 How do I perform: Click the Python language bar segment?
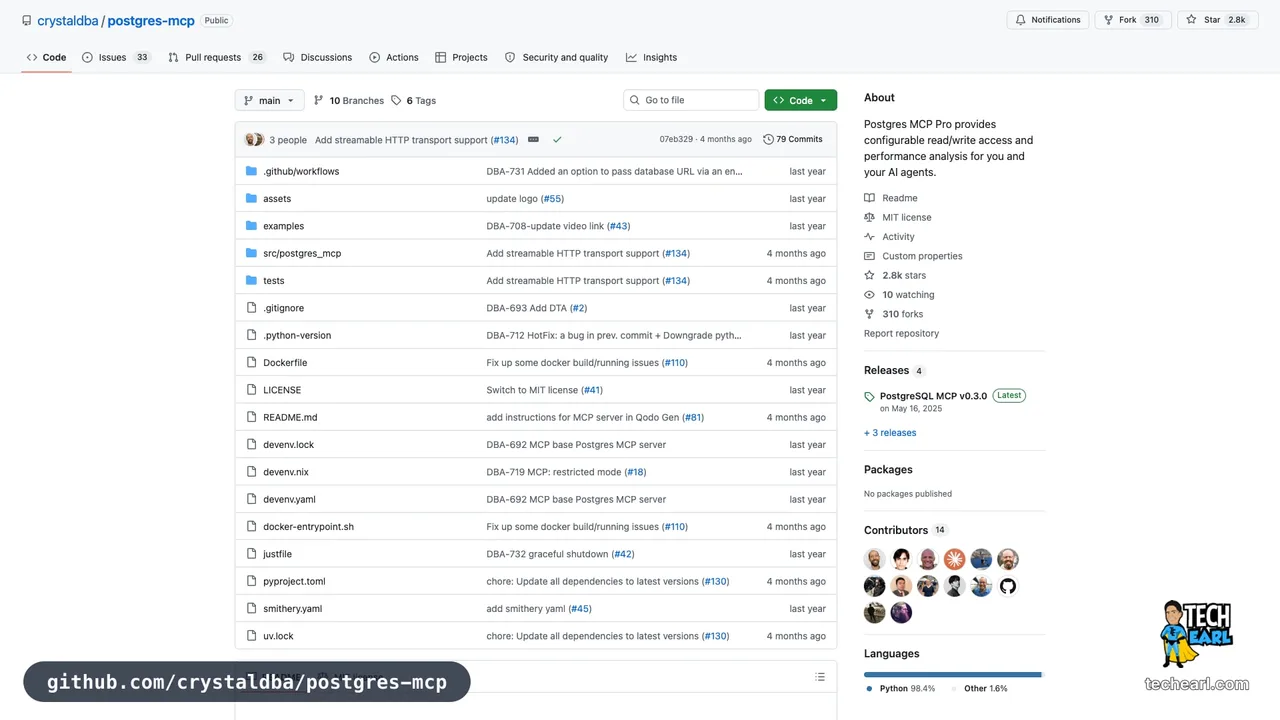952,675
